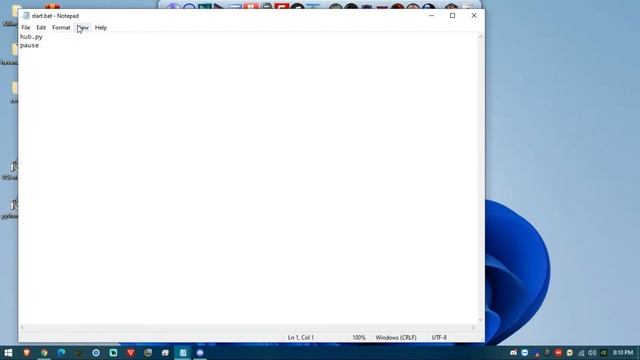Click the red circular tray icon

pos(558,353)
